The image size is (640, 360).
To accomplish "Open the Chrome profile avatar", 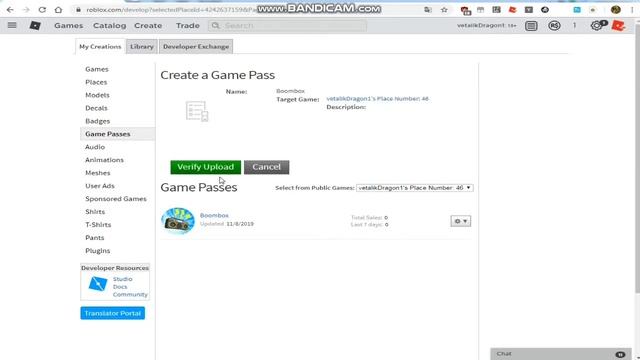I will coord(616,9).
